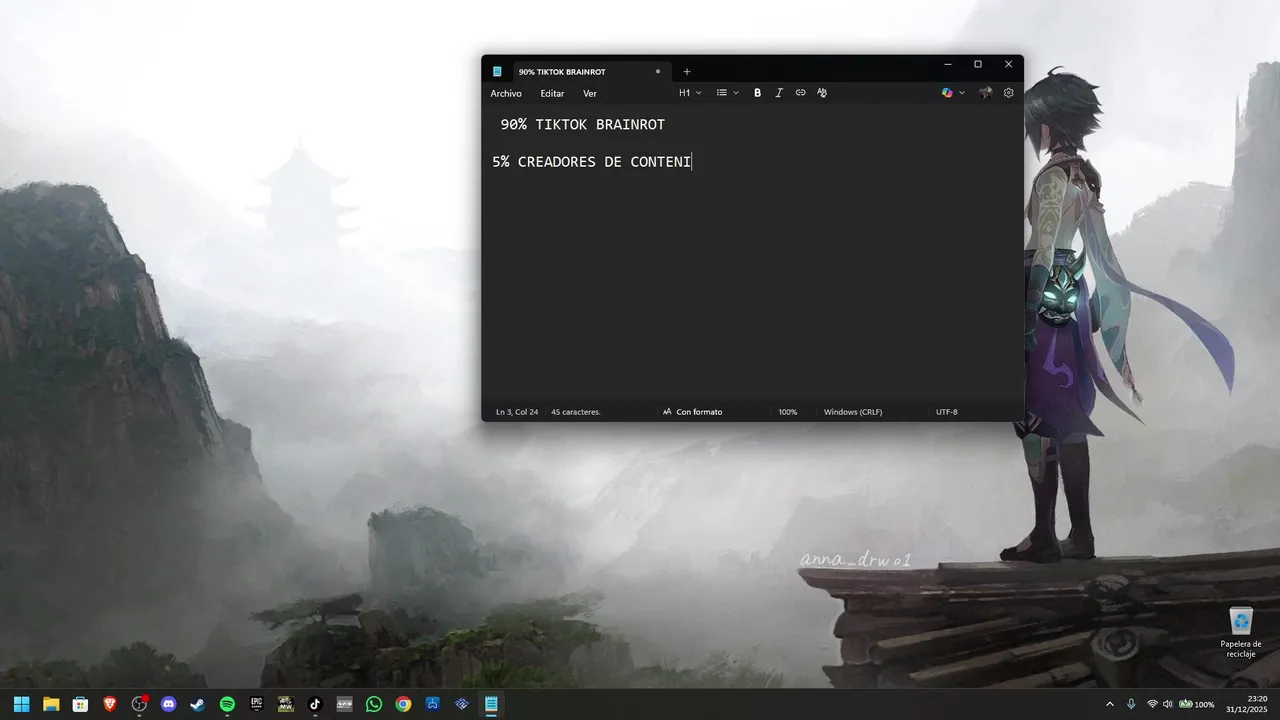The width and height of the screenshot is (1280, 720).
Task: Place cursor in the 90% TIKTOK BRAINROT heading line
Action: click(x=583, y=125)
